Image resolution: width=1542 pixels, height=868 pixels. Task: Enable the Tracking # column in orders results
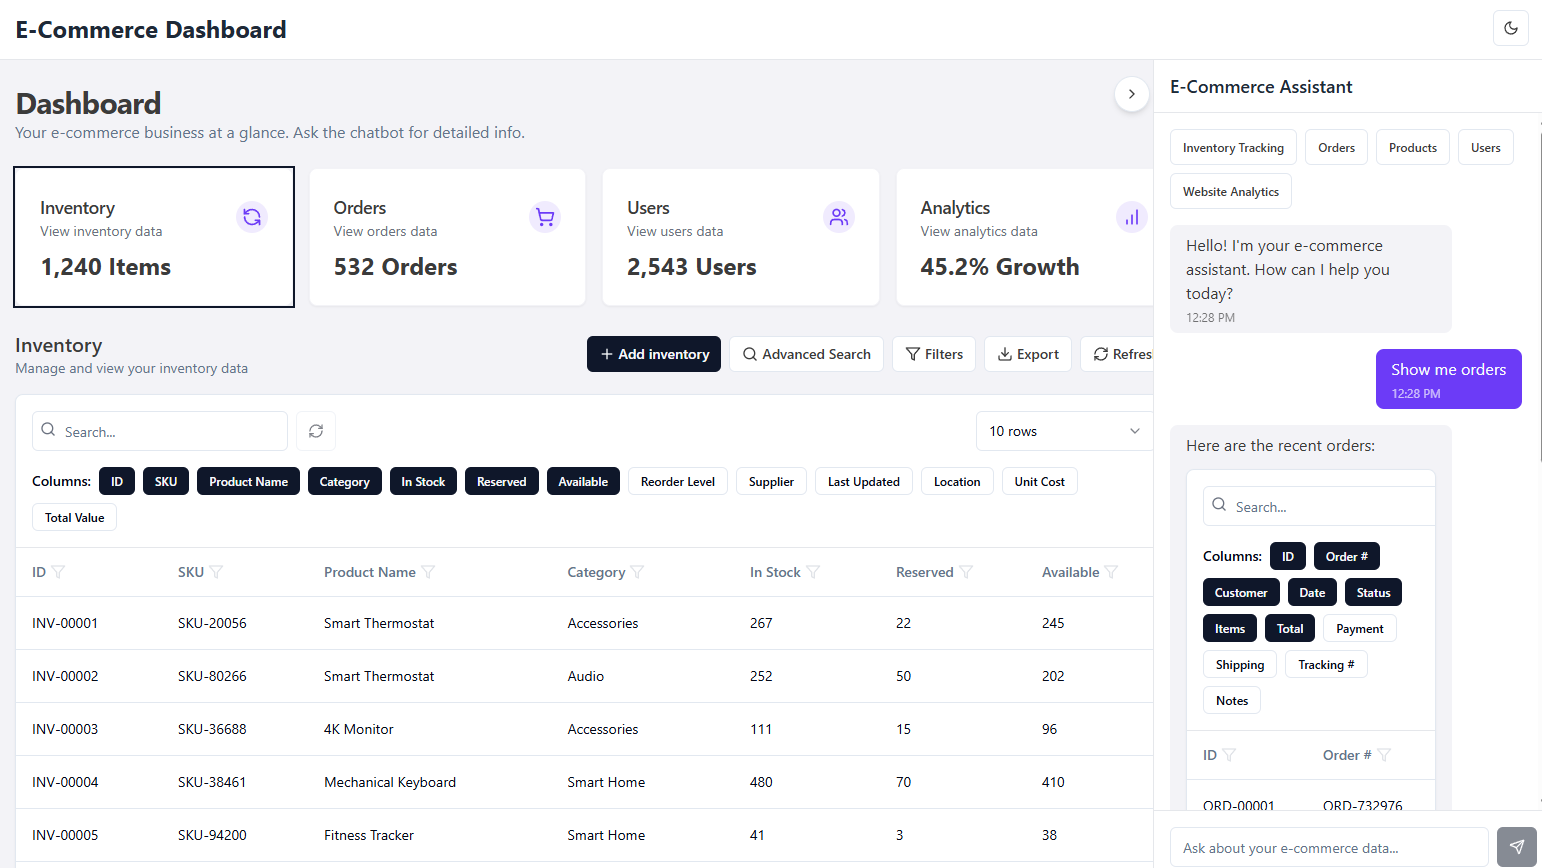[x=1326, y=664]
